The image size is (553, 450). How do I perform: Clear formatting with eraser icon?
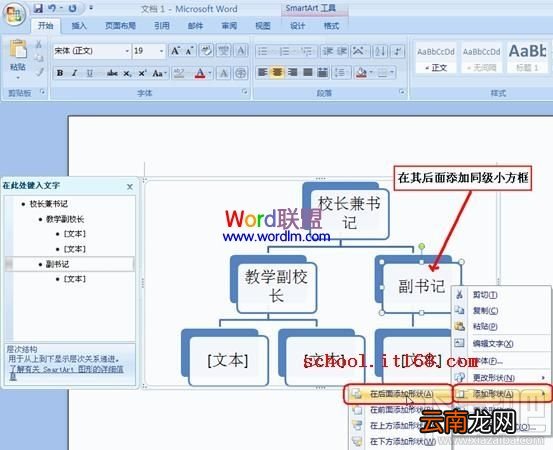tap(206, 51)
